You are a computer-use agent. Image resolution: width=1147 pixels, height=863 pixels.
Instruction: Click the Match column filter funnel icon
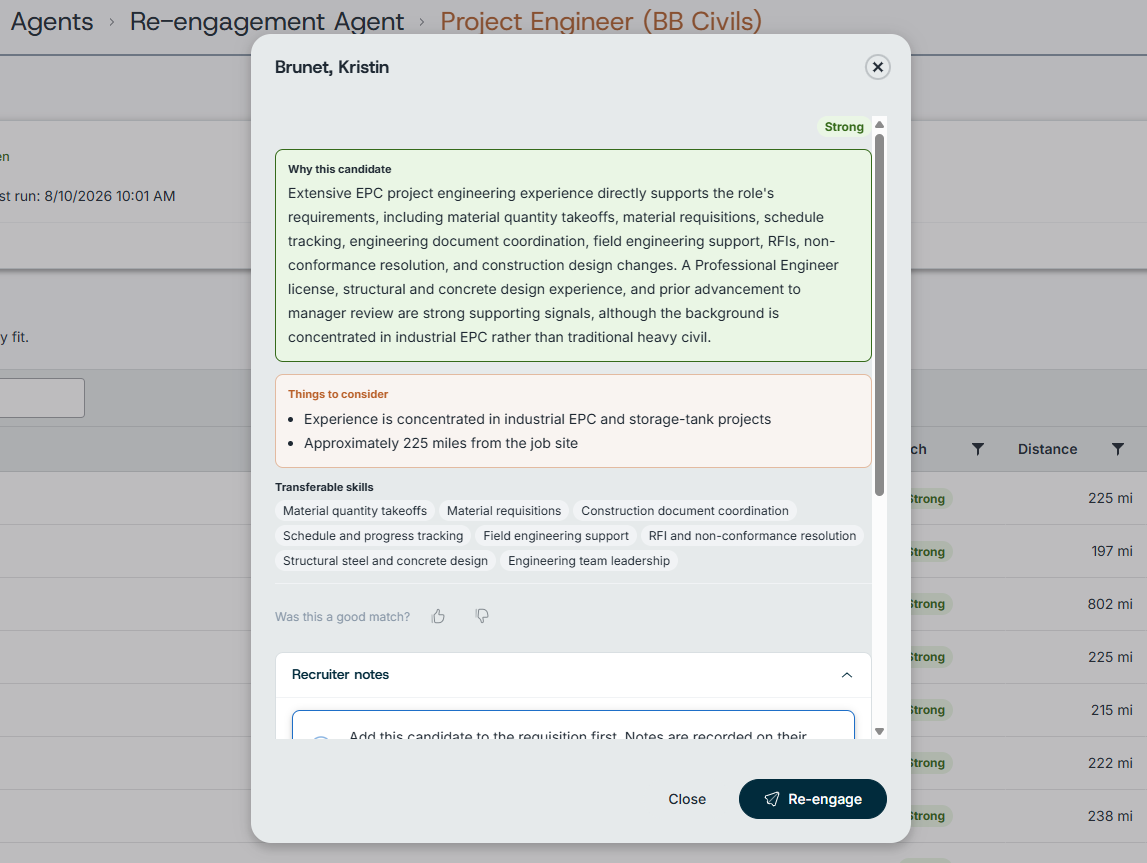(977, 449)
